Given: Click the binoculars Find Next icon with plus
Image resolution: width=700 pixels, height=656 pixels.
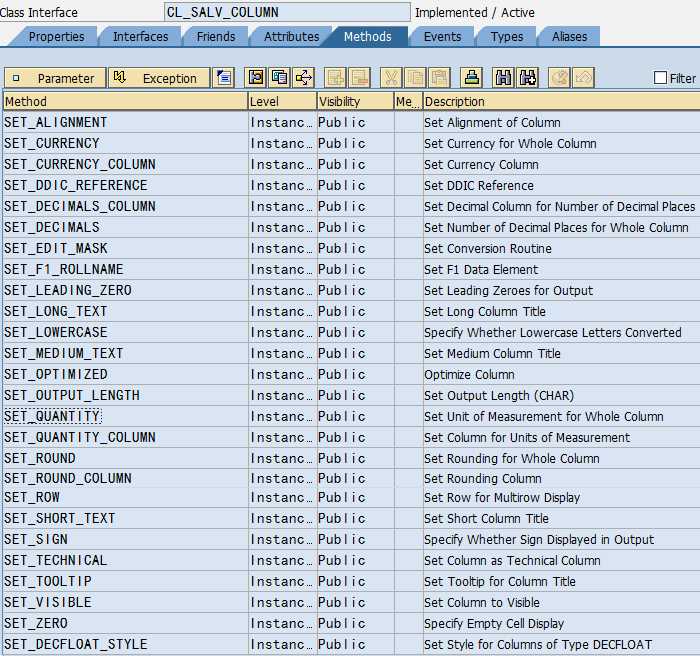Looking at the screenshot, I should click(527, 78).
